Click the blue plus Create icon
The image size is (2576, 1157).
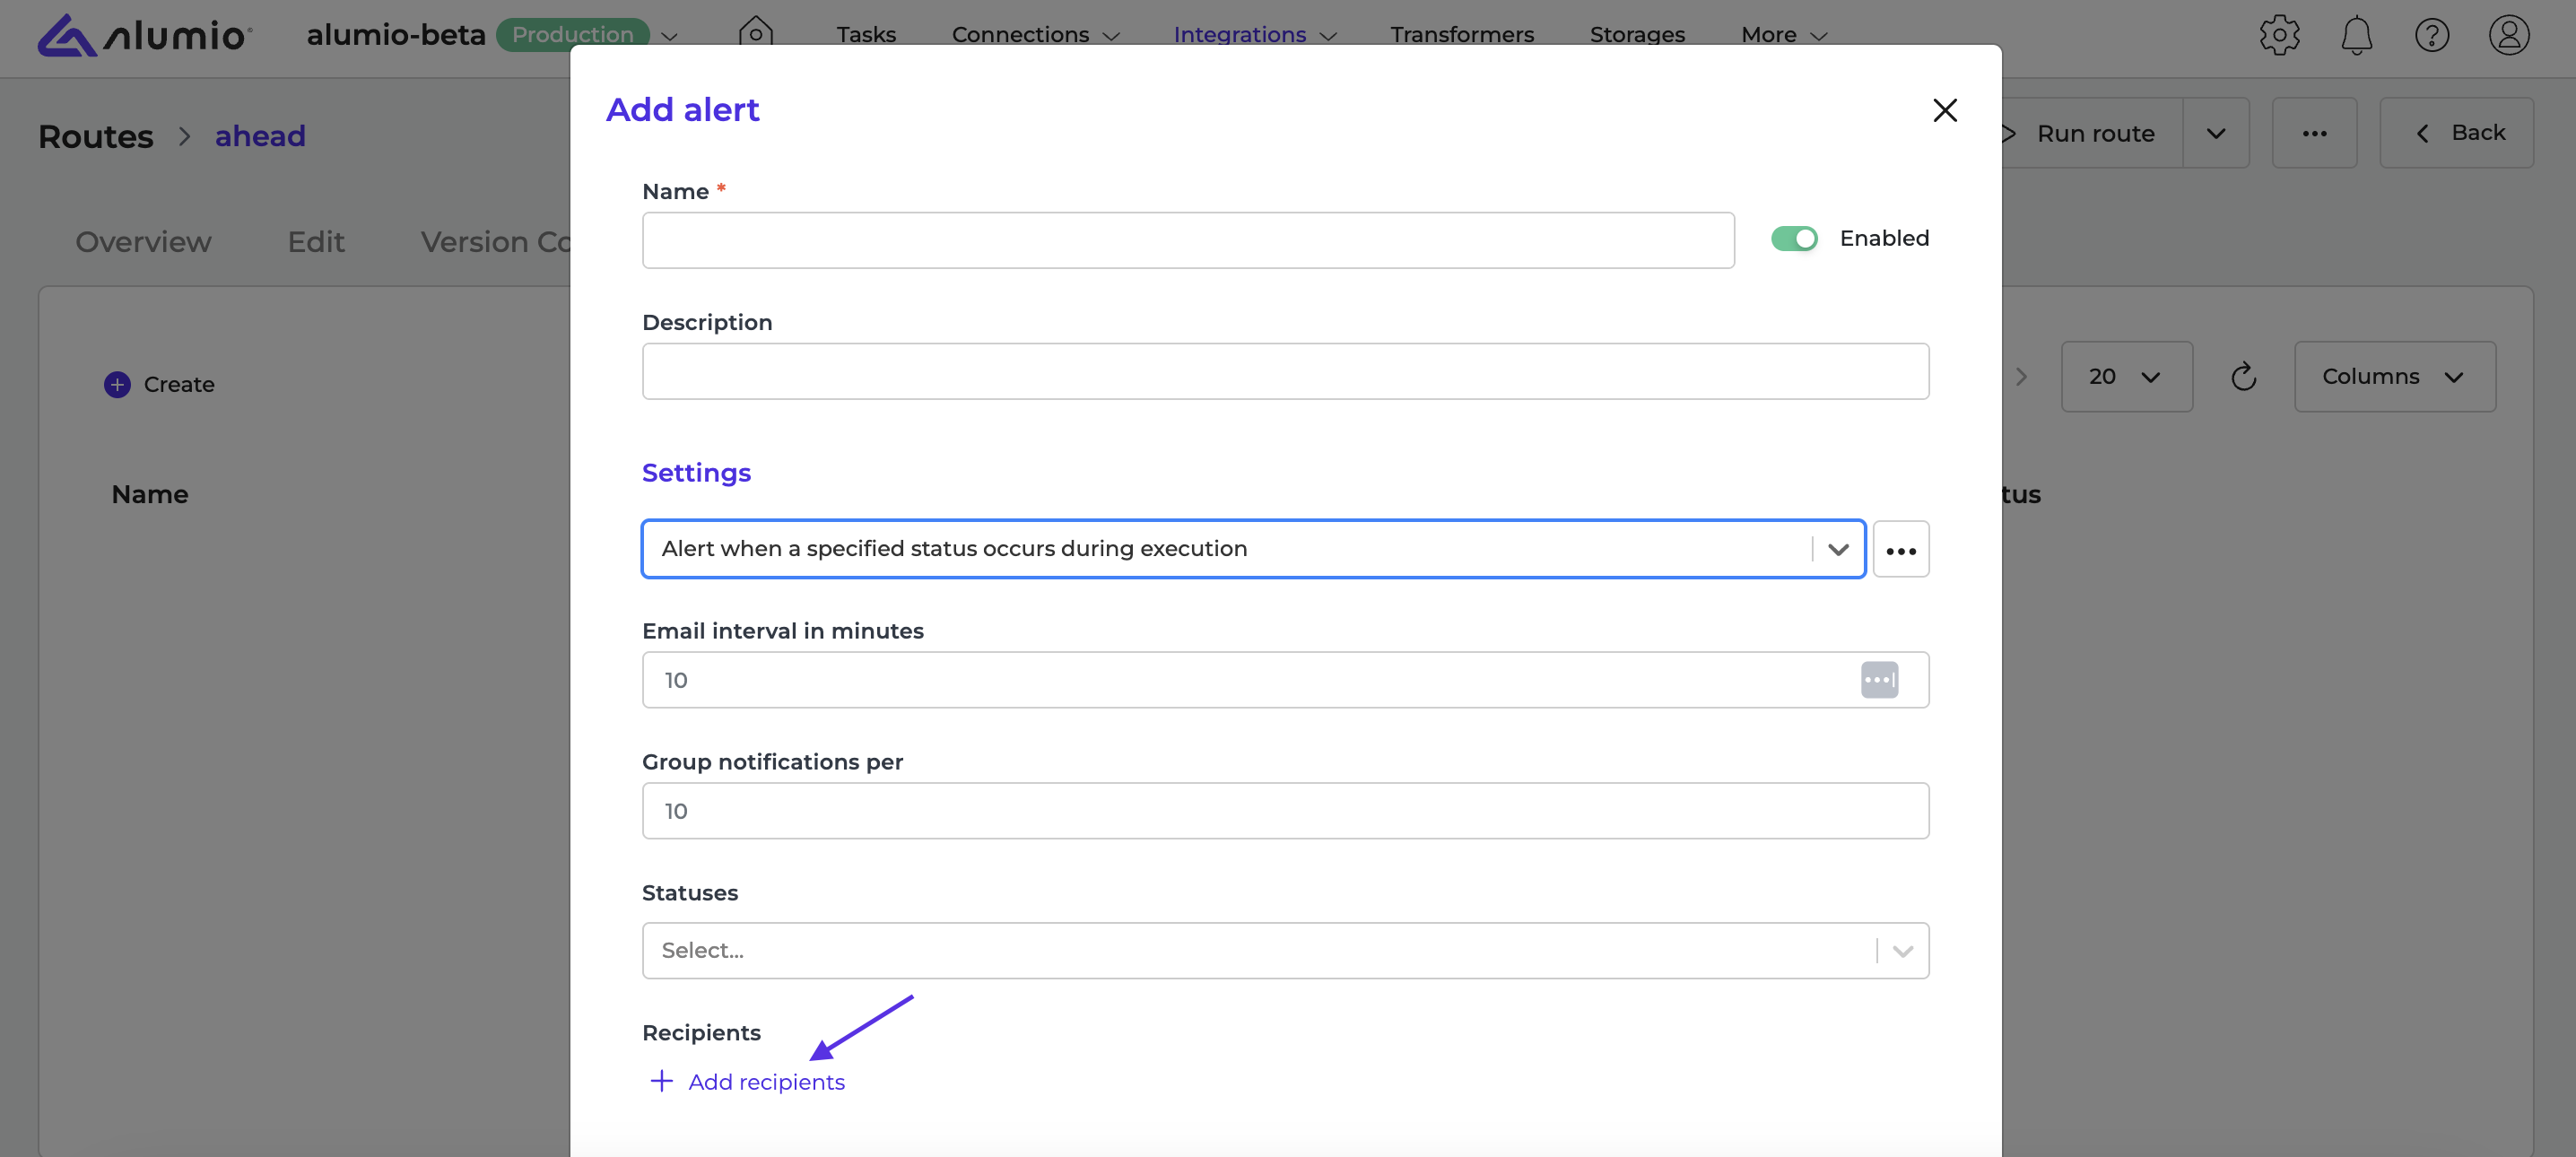click(117, 385)
